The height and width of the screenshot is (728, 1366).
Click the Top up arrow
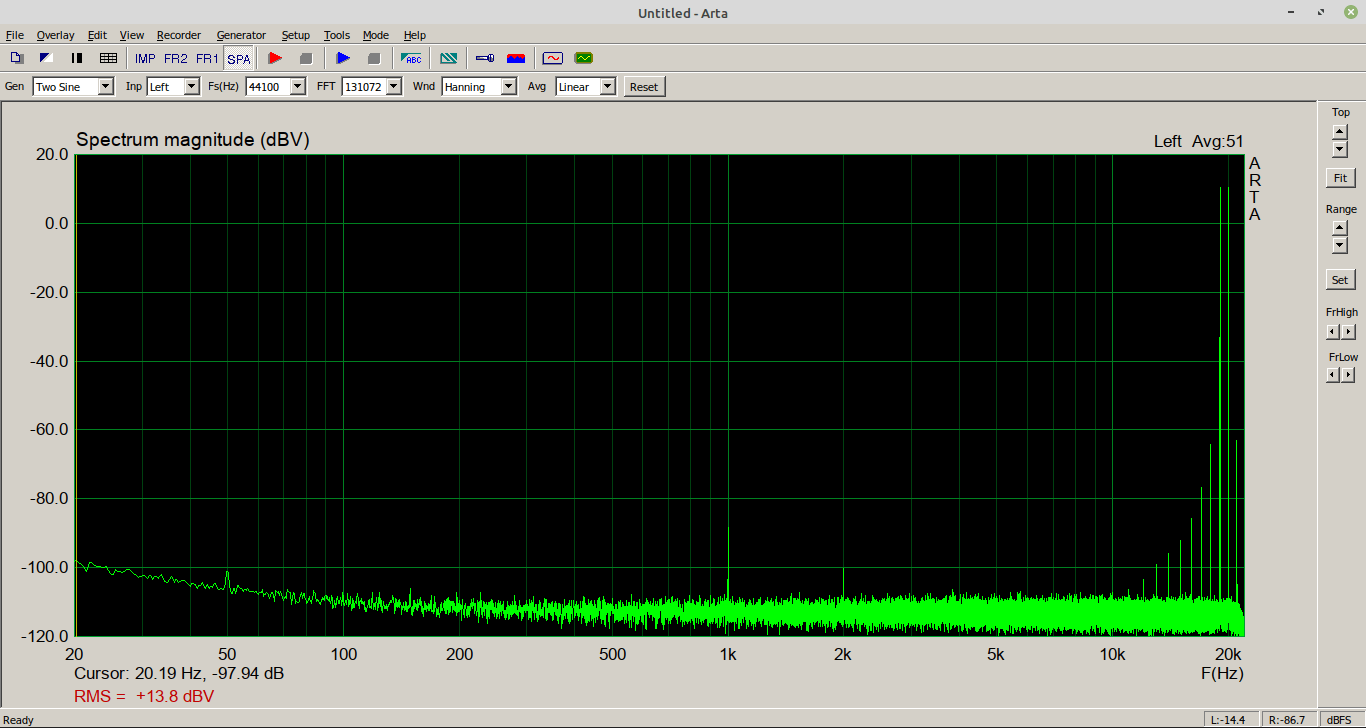point(1340,131)
